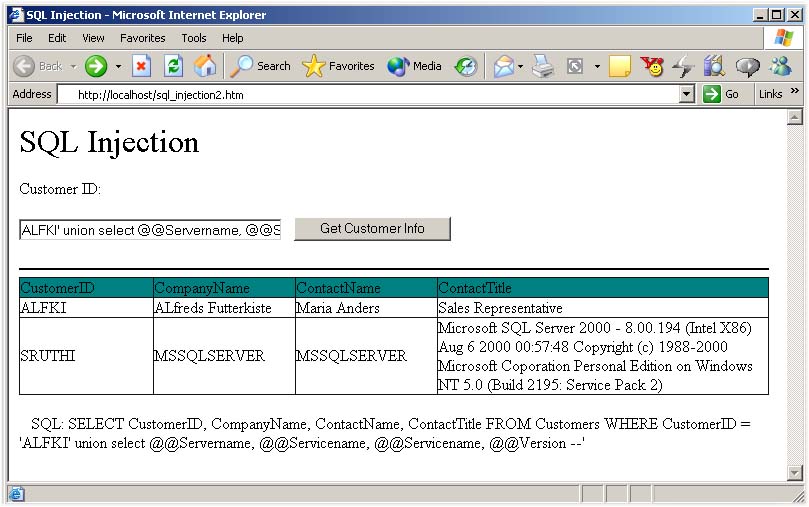Click the speech bubble Discuss icon
This screenshot has height=507, width=809.
pos(747,66)
